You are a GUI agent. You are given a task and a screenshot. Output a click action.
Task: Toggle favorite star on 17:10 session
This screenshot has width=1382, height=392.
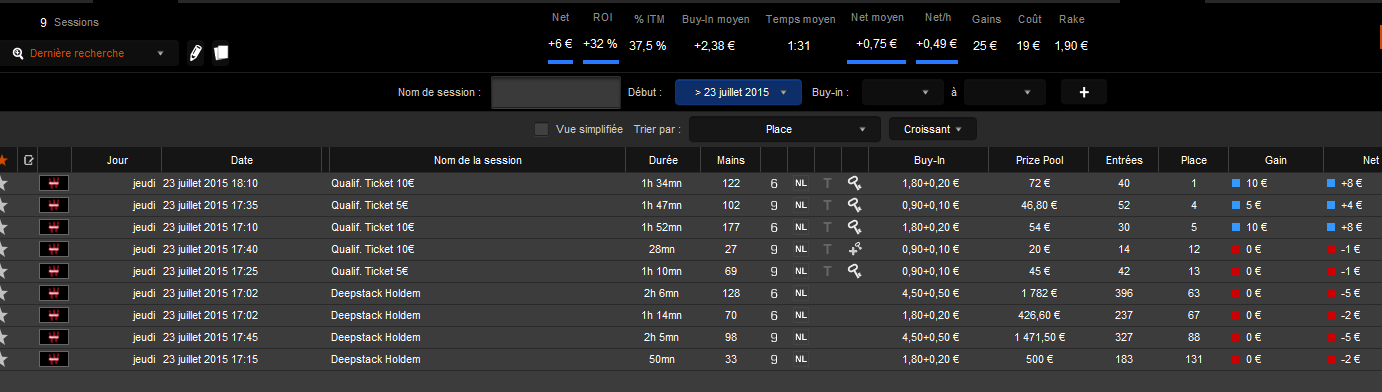(3, 227)
